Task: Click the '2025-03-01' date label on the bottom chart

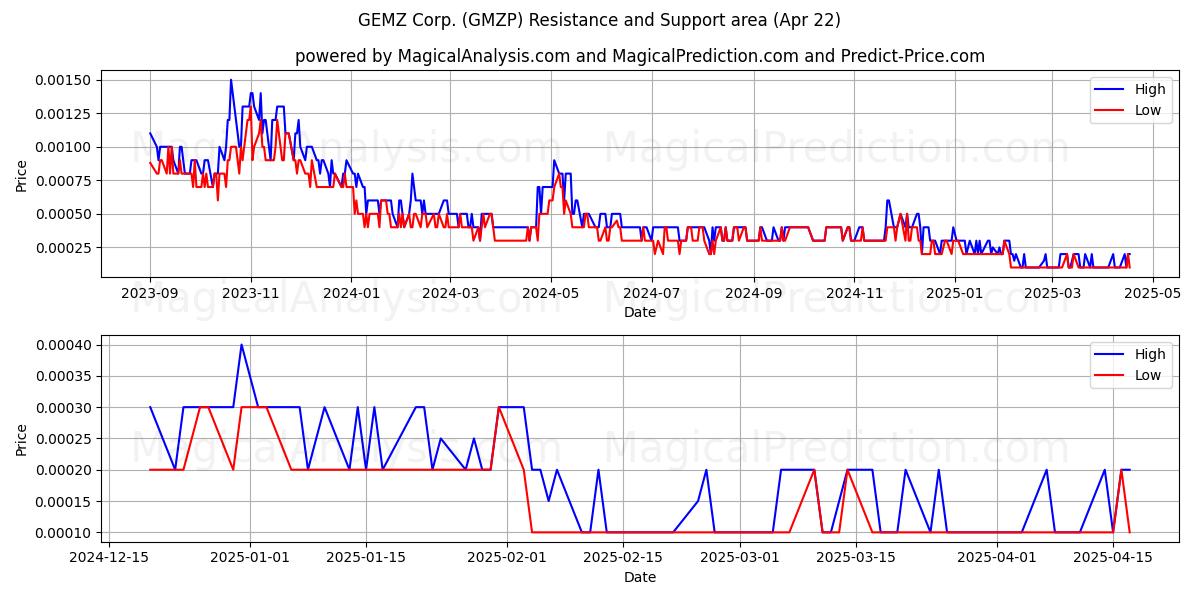Action: tap(739, 558)
